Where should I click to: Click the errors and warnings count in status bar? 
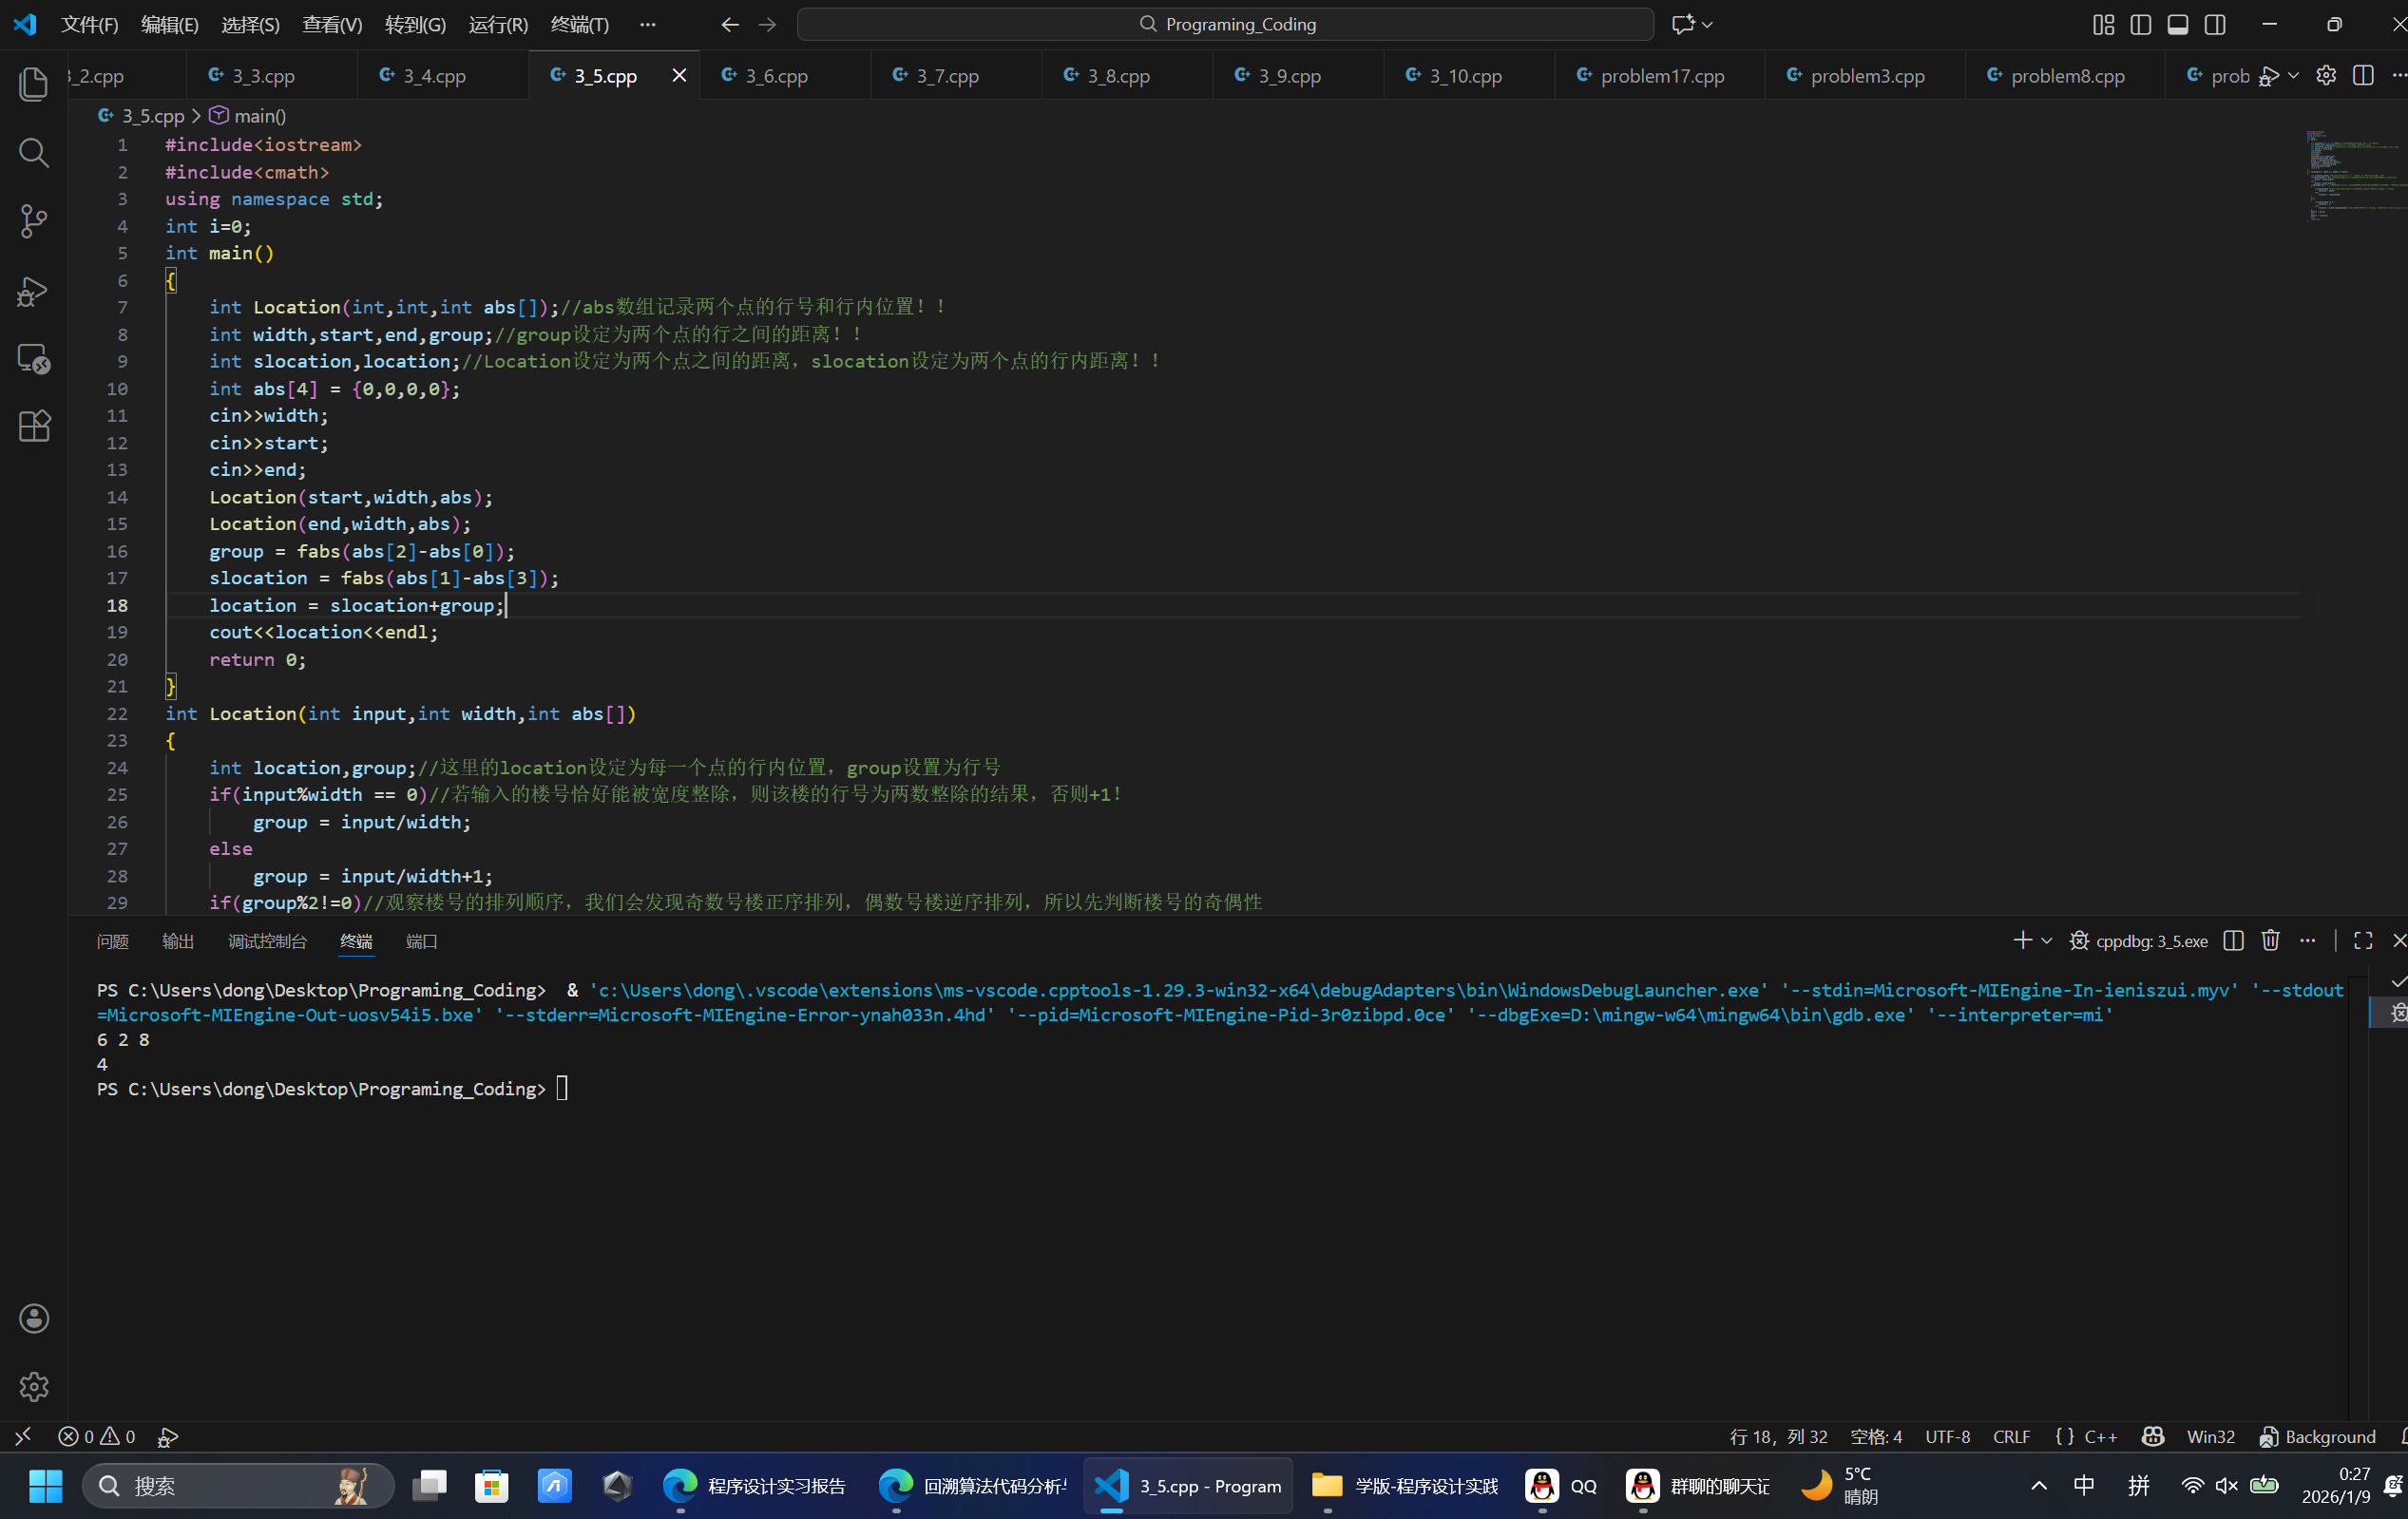[97, 1436]
